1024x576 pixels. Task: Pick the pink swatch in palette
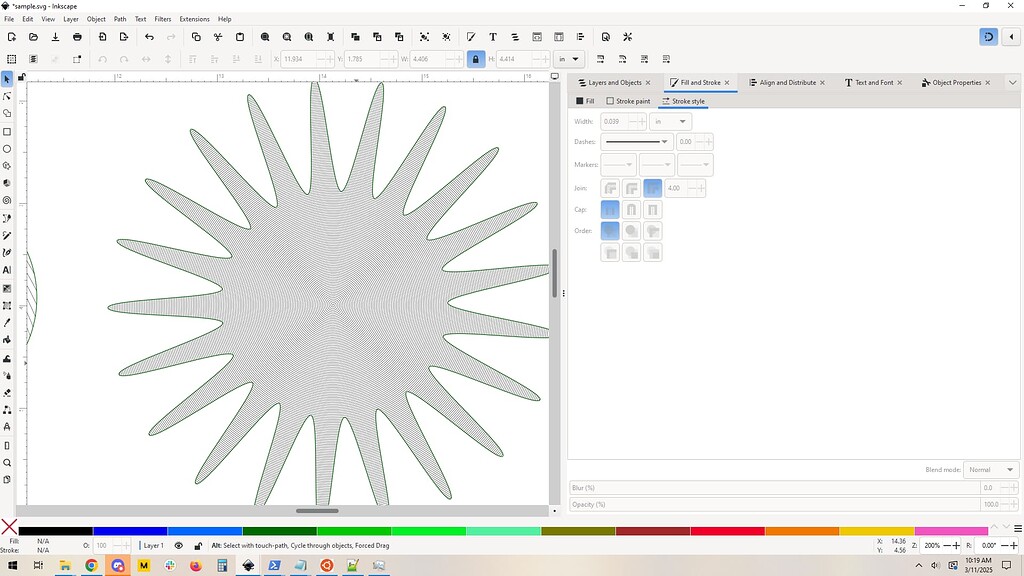click(951, 531)
